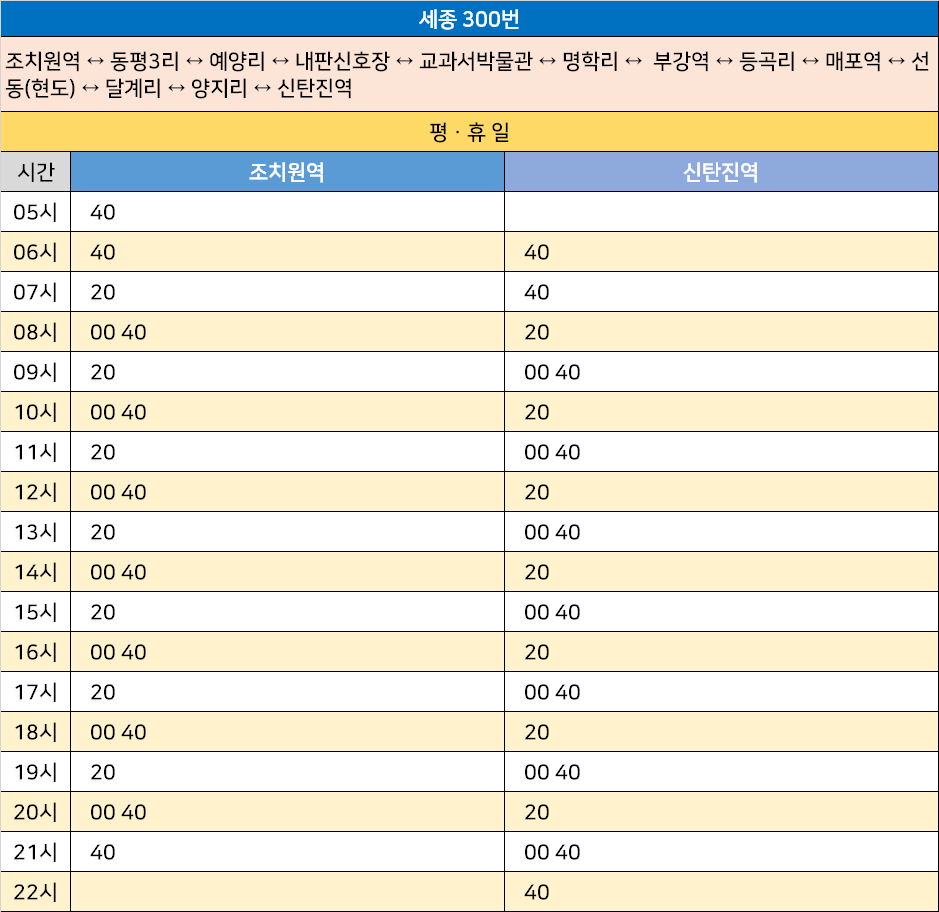Click 조치원역 departure 40 in 05시 row

(102, 212)
